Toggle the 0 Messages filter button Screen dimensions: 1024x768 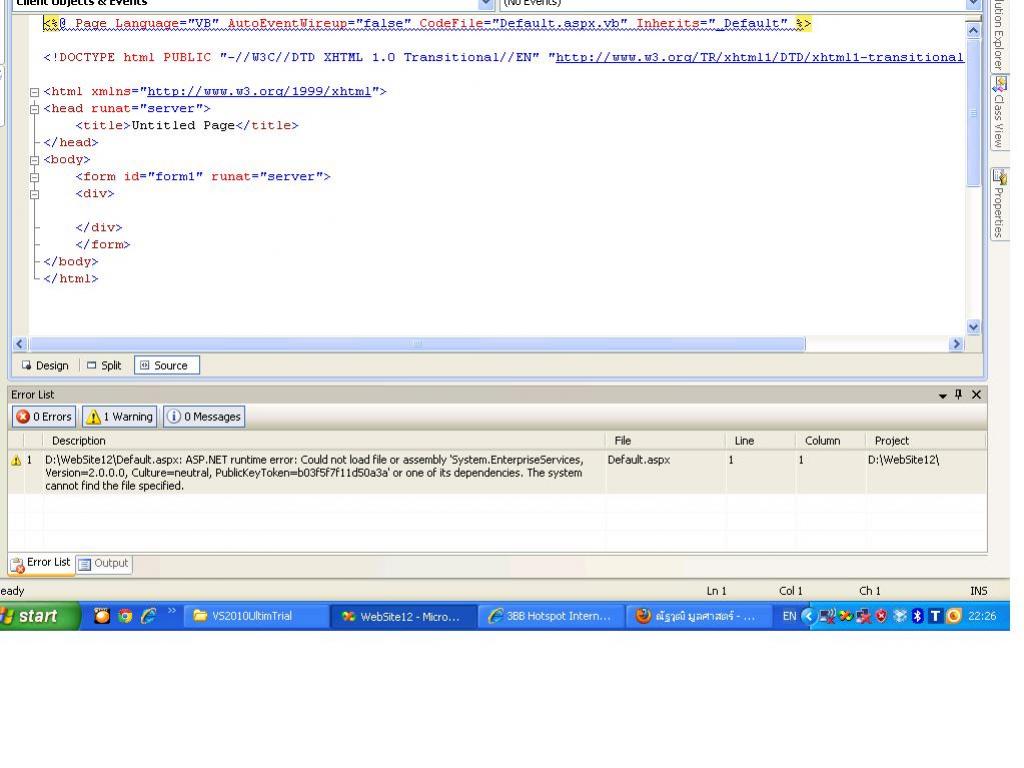pos(204,417)
